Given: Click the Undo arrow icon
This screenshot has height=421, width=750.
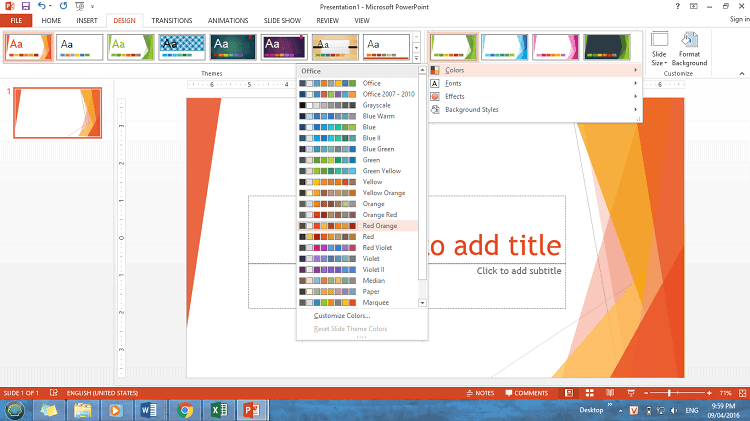Looking at the screenshot, I should 42,6.
